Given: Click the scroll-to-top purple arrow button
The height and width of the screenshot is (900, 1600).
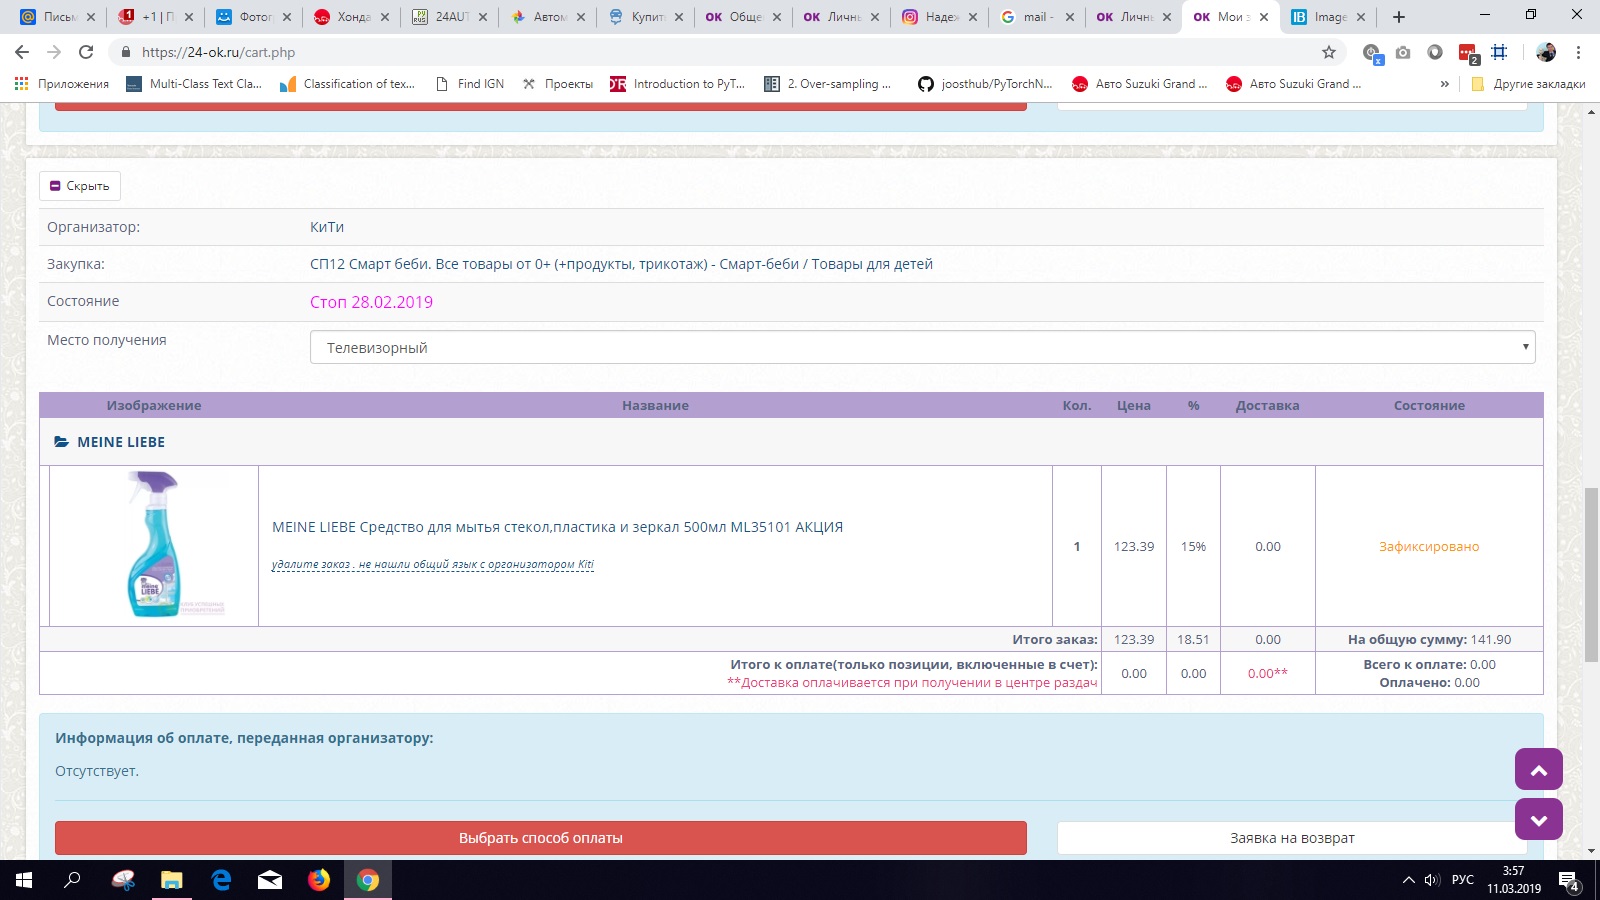Looking at the screenshot, I should click(1538, 770).
